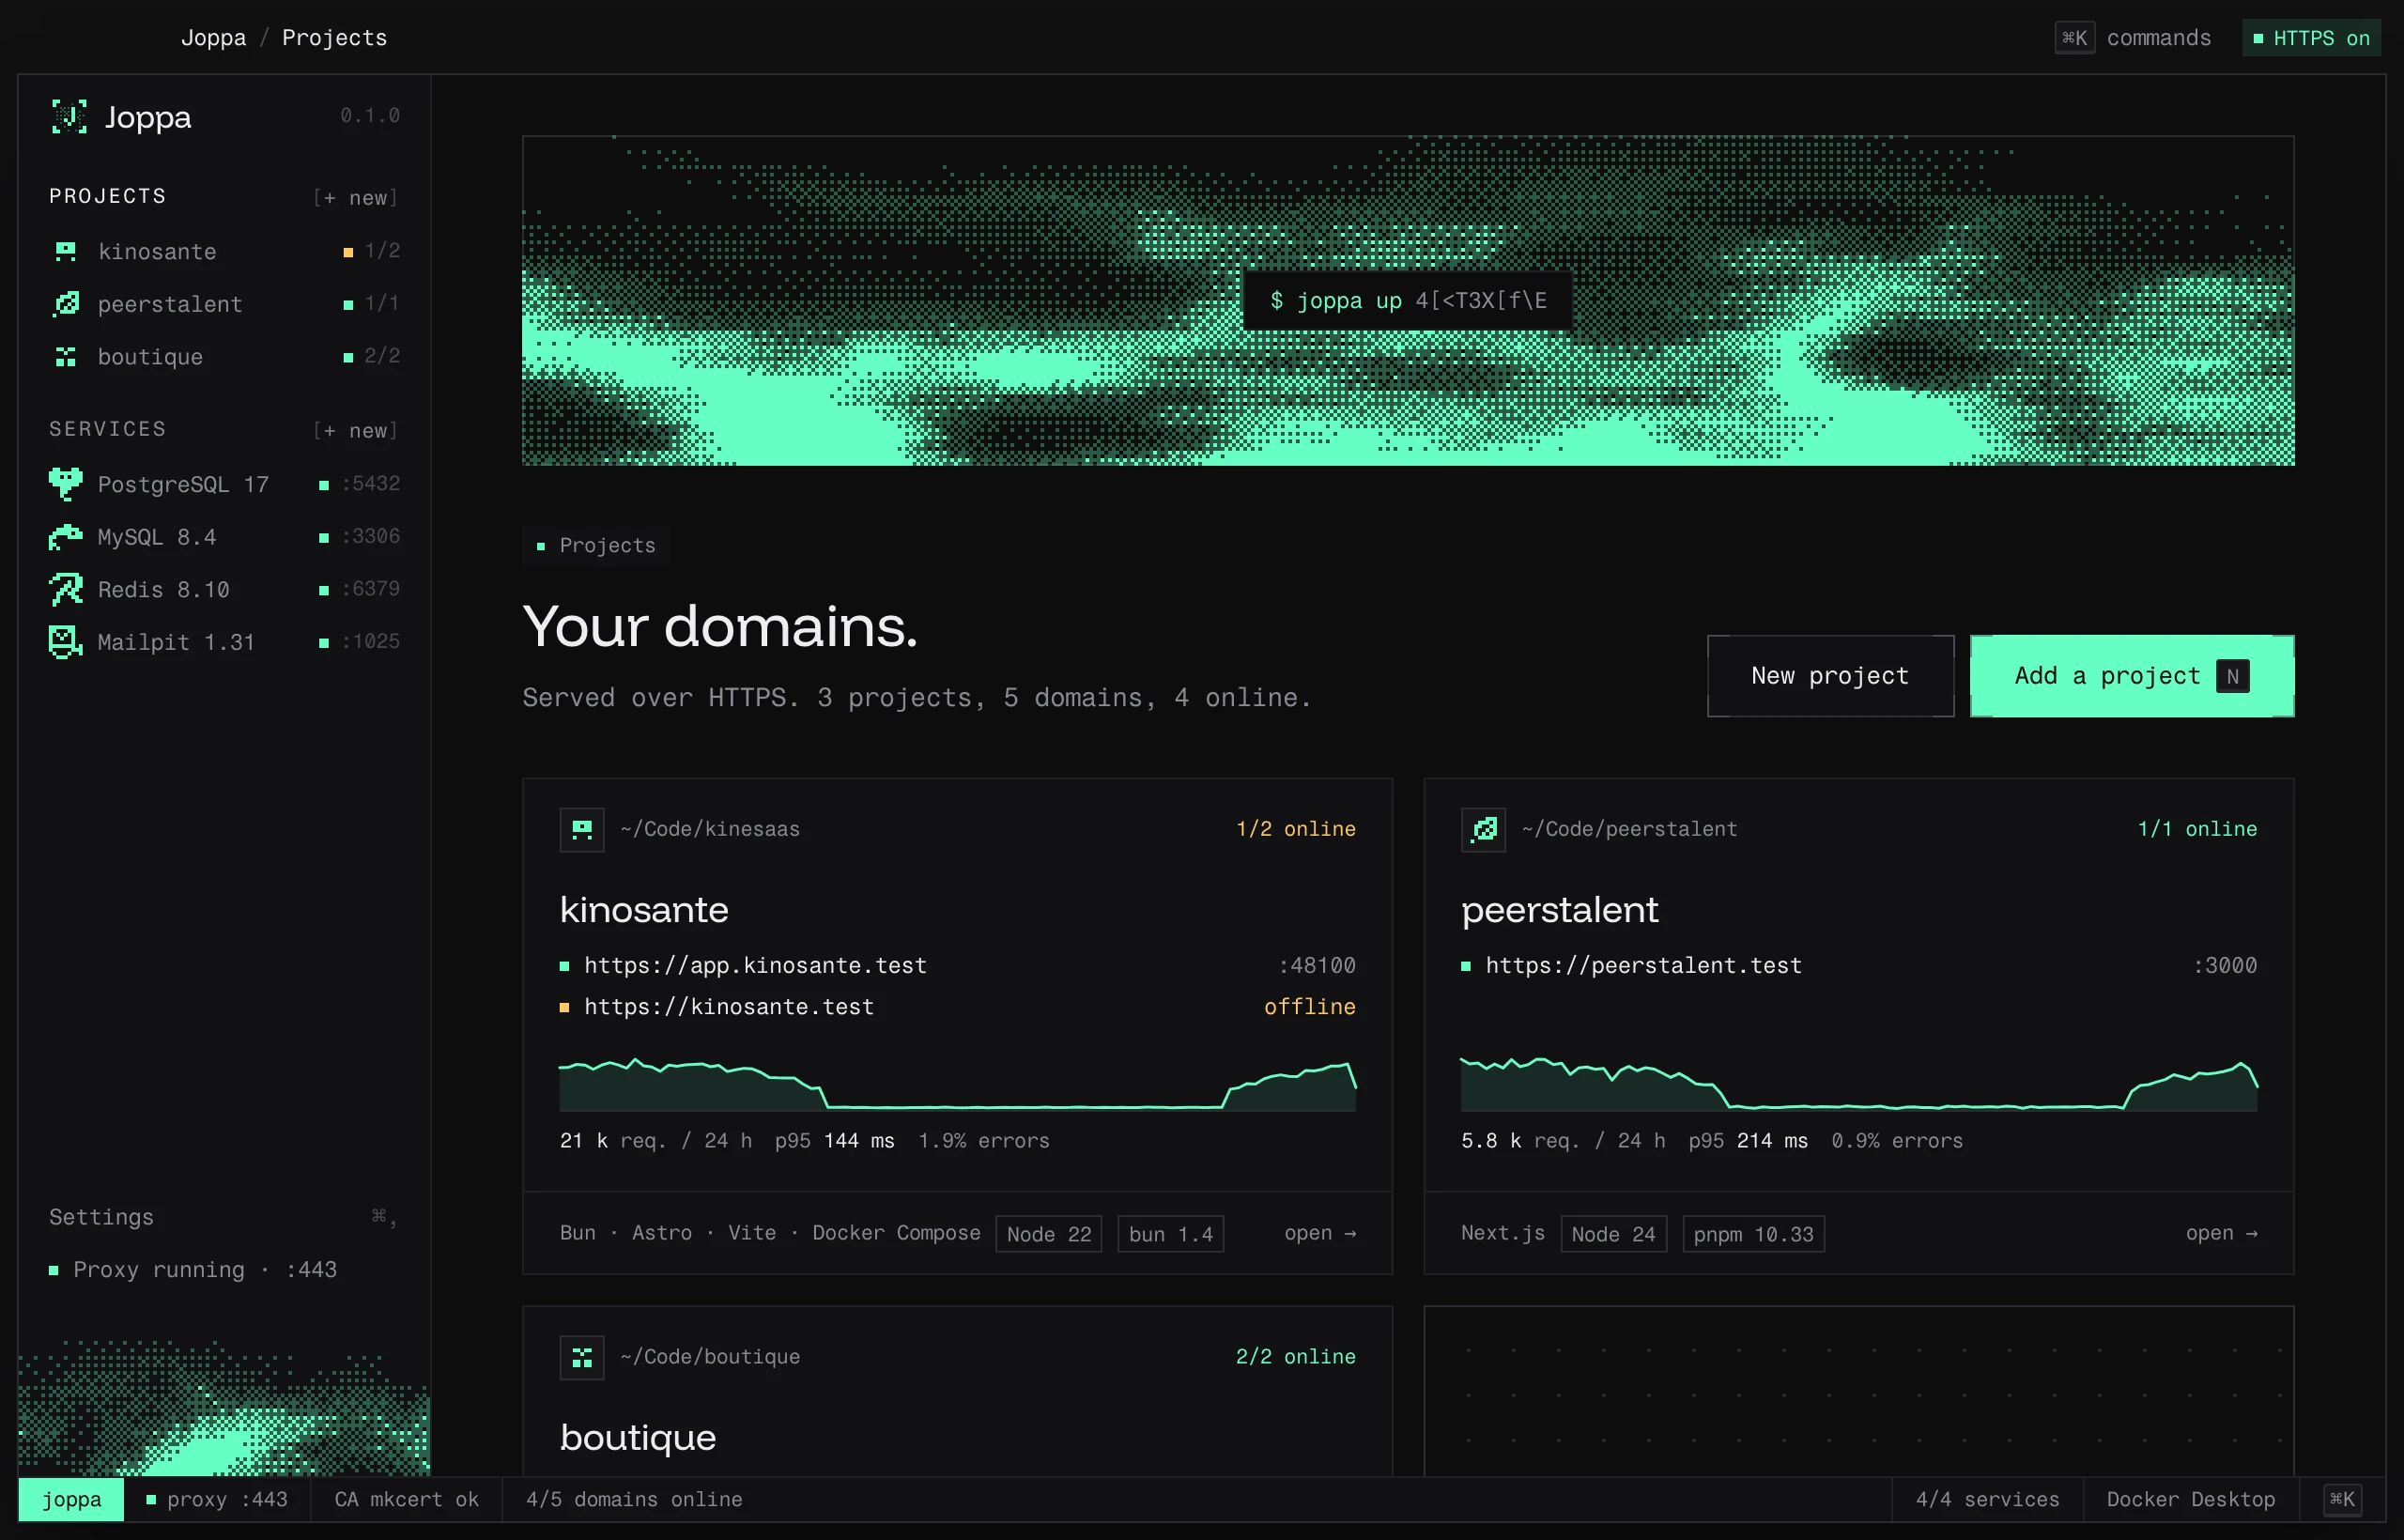2404x1540 pixels.
Task: Click the kinosante traffic sparkline chart
Action: click(x=957, y=1084)
